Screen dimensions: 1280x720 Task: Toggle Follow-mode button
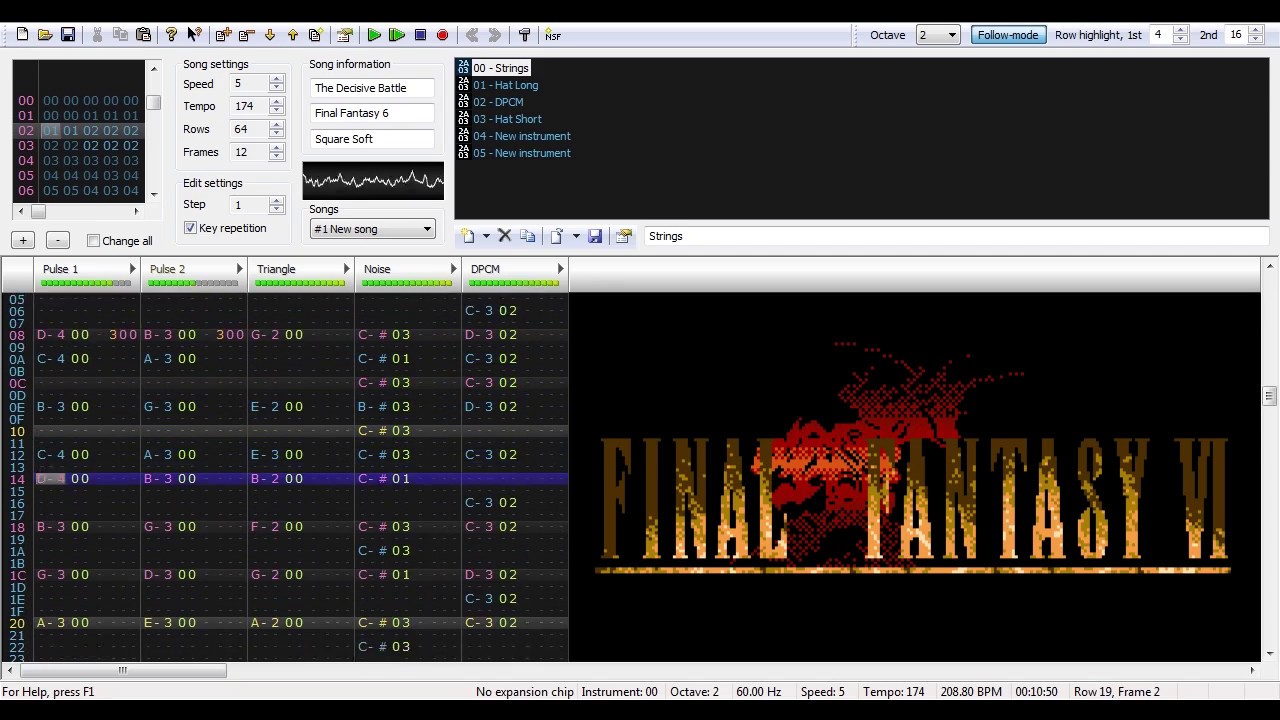pyautogui.click(x=1008, y=35)
